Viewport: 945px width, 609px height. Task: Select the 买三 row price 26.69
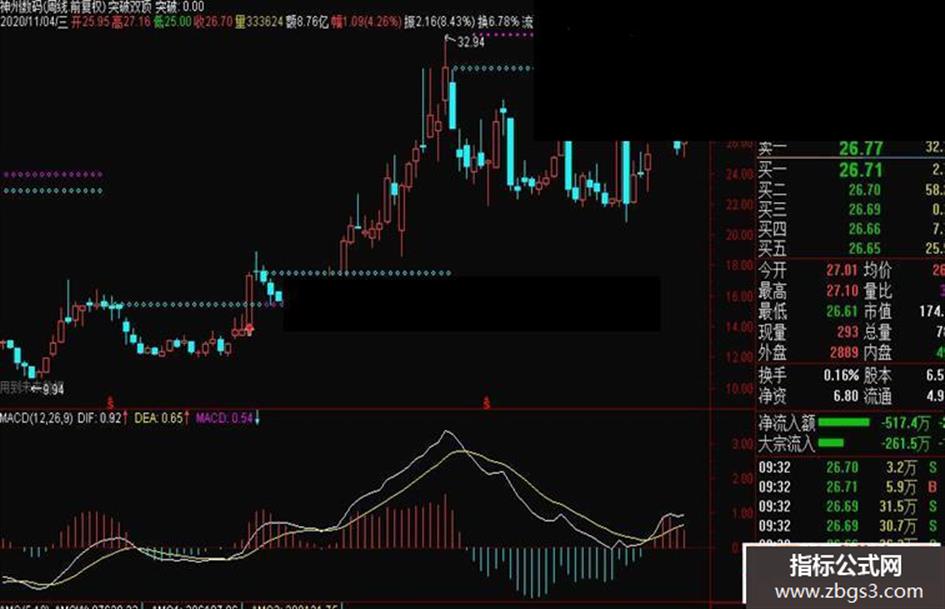[864, 210]
